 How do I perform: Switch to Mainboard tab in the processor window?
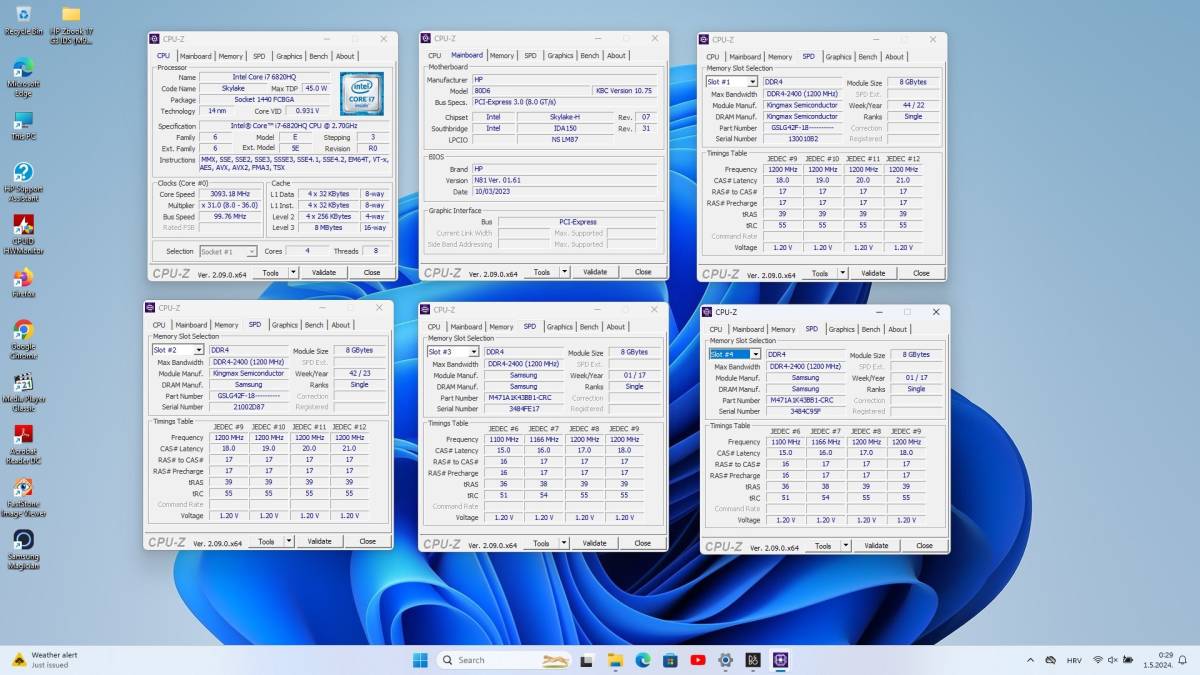(x=195, y=56)
